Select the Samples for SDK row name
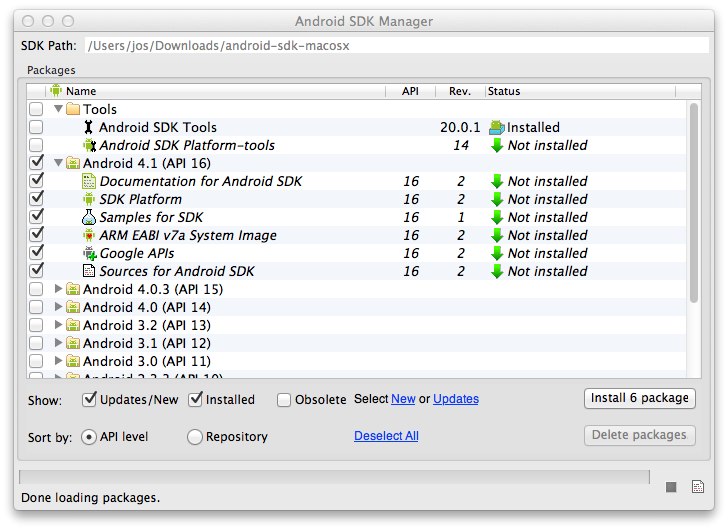The image size is (728, 530). 151,217
